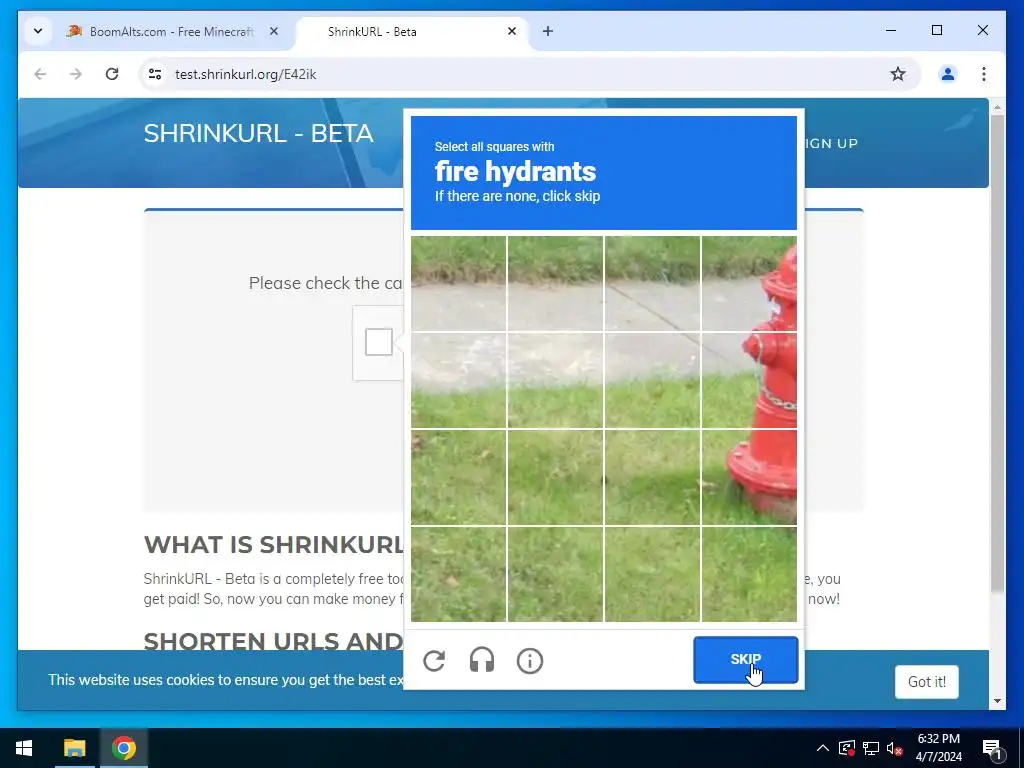Dismiss cookie notice with Got it!

coord(927,682)
